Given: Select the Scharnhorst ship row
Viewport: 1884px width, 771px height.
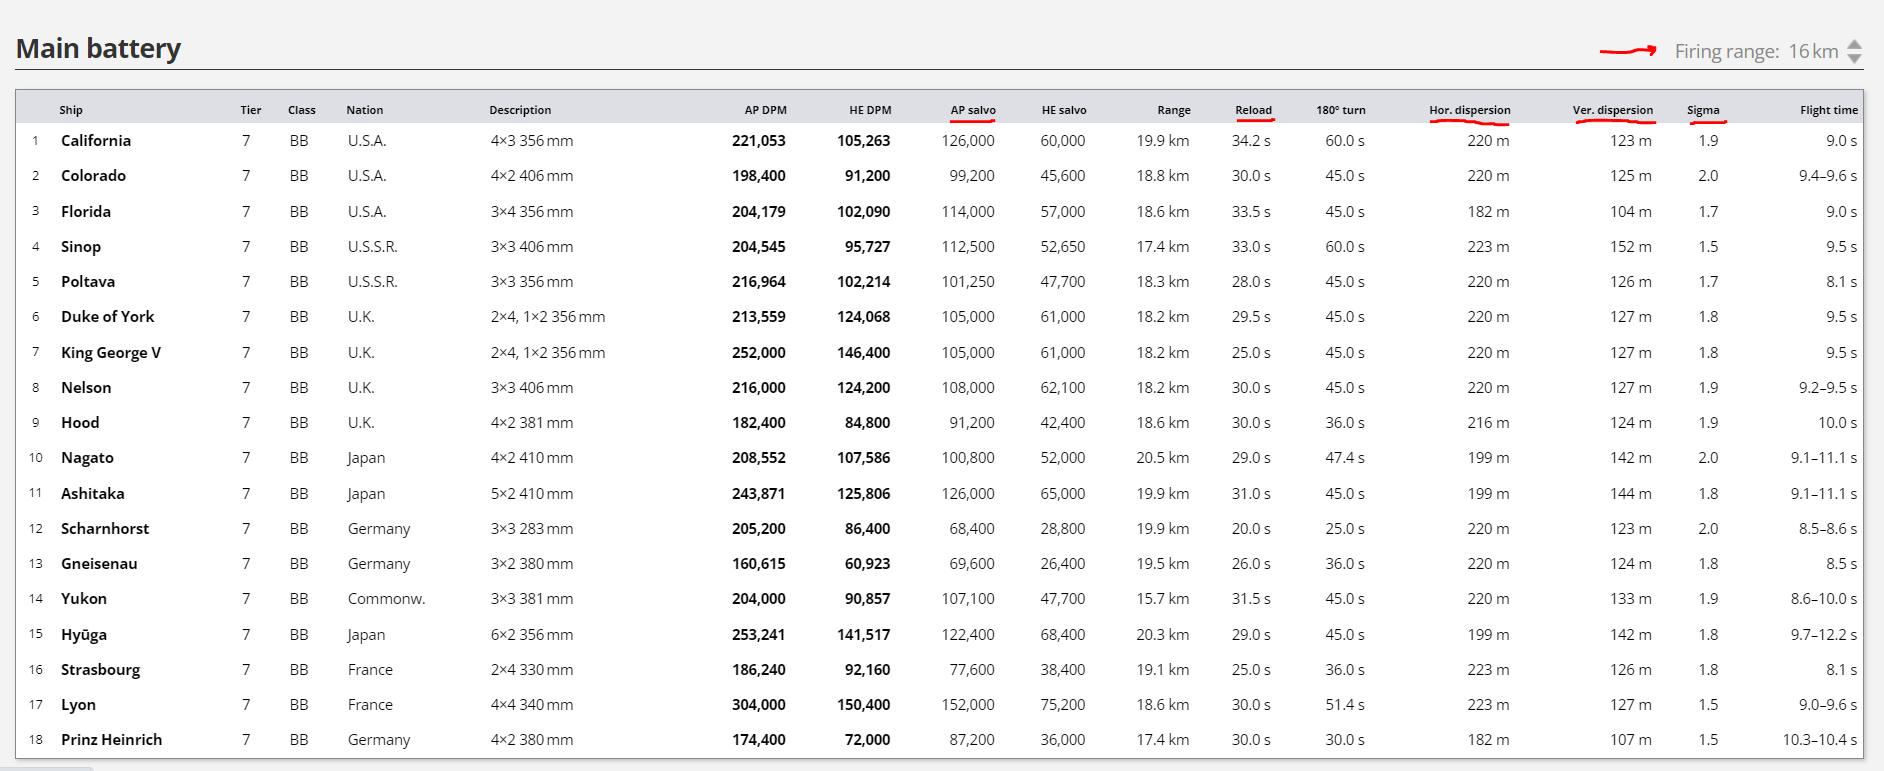Looking at the screenshot, I should [105, 528].
